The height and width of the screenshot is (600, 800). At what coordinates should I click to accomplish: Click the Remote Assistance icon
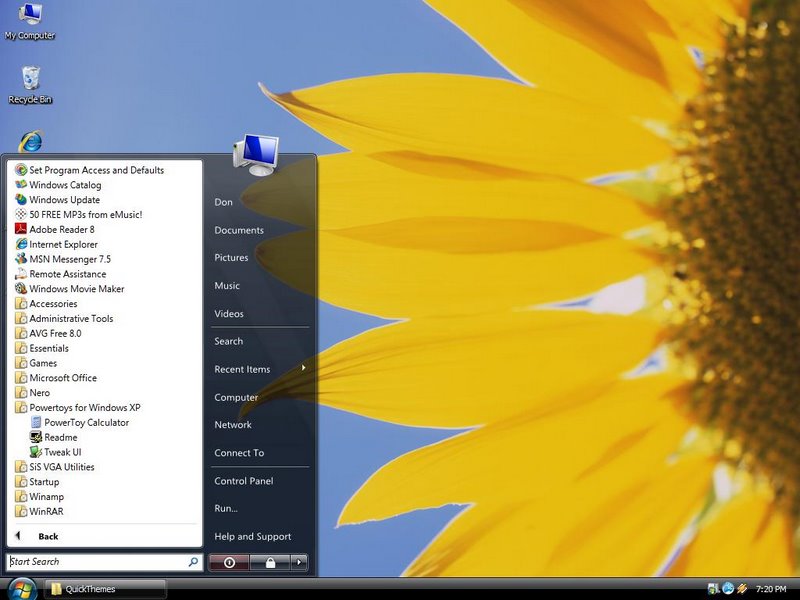click(x=21, y=273)
